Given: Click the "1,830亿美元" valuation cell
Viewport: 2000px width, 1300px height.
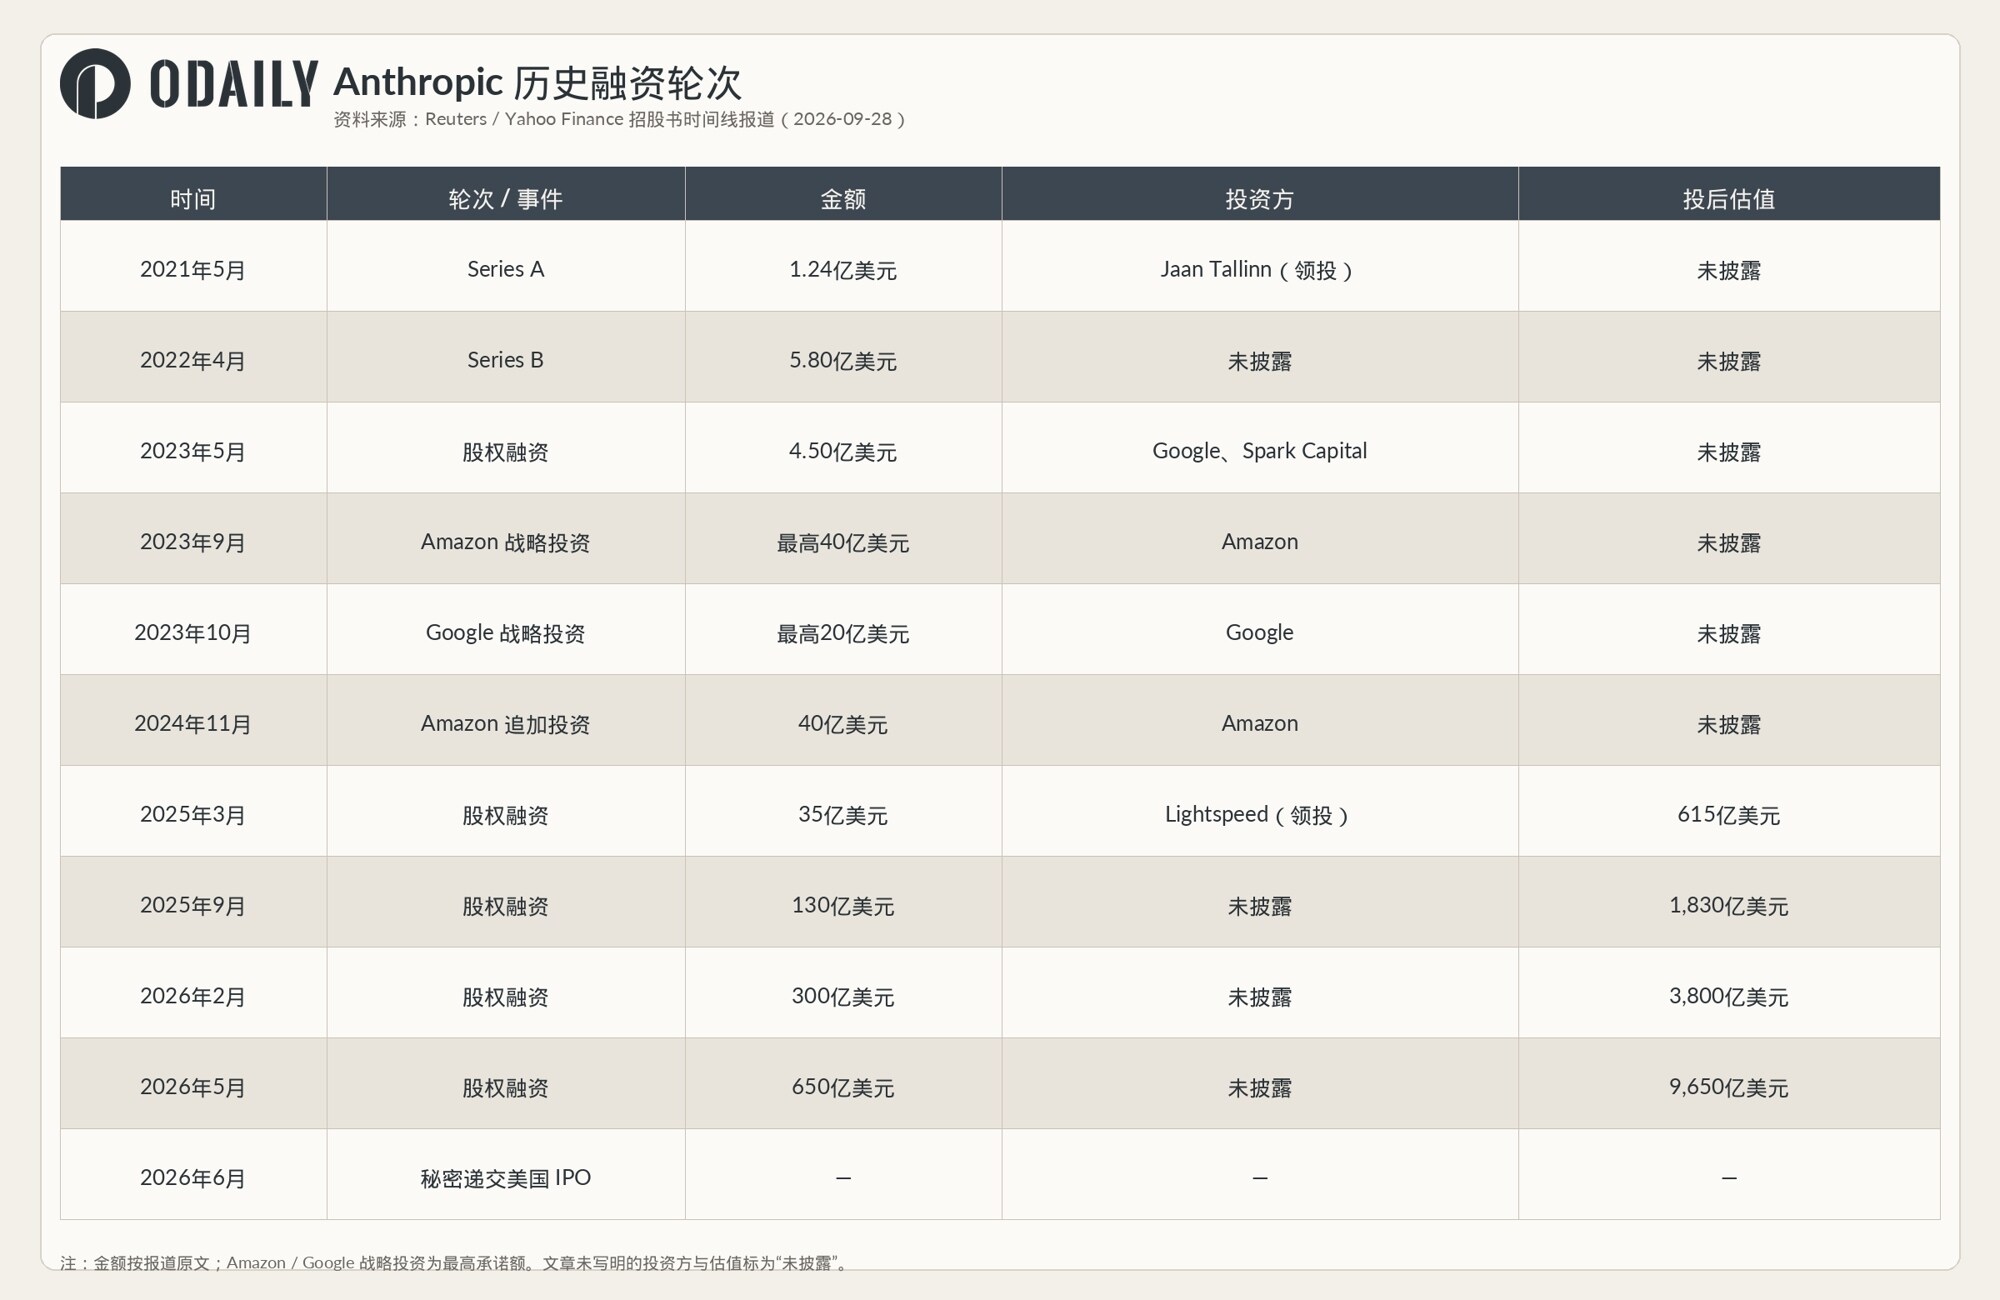Looking at the screenshot, I should 1729,902.
